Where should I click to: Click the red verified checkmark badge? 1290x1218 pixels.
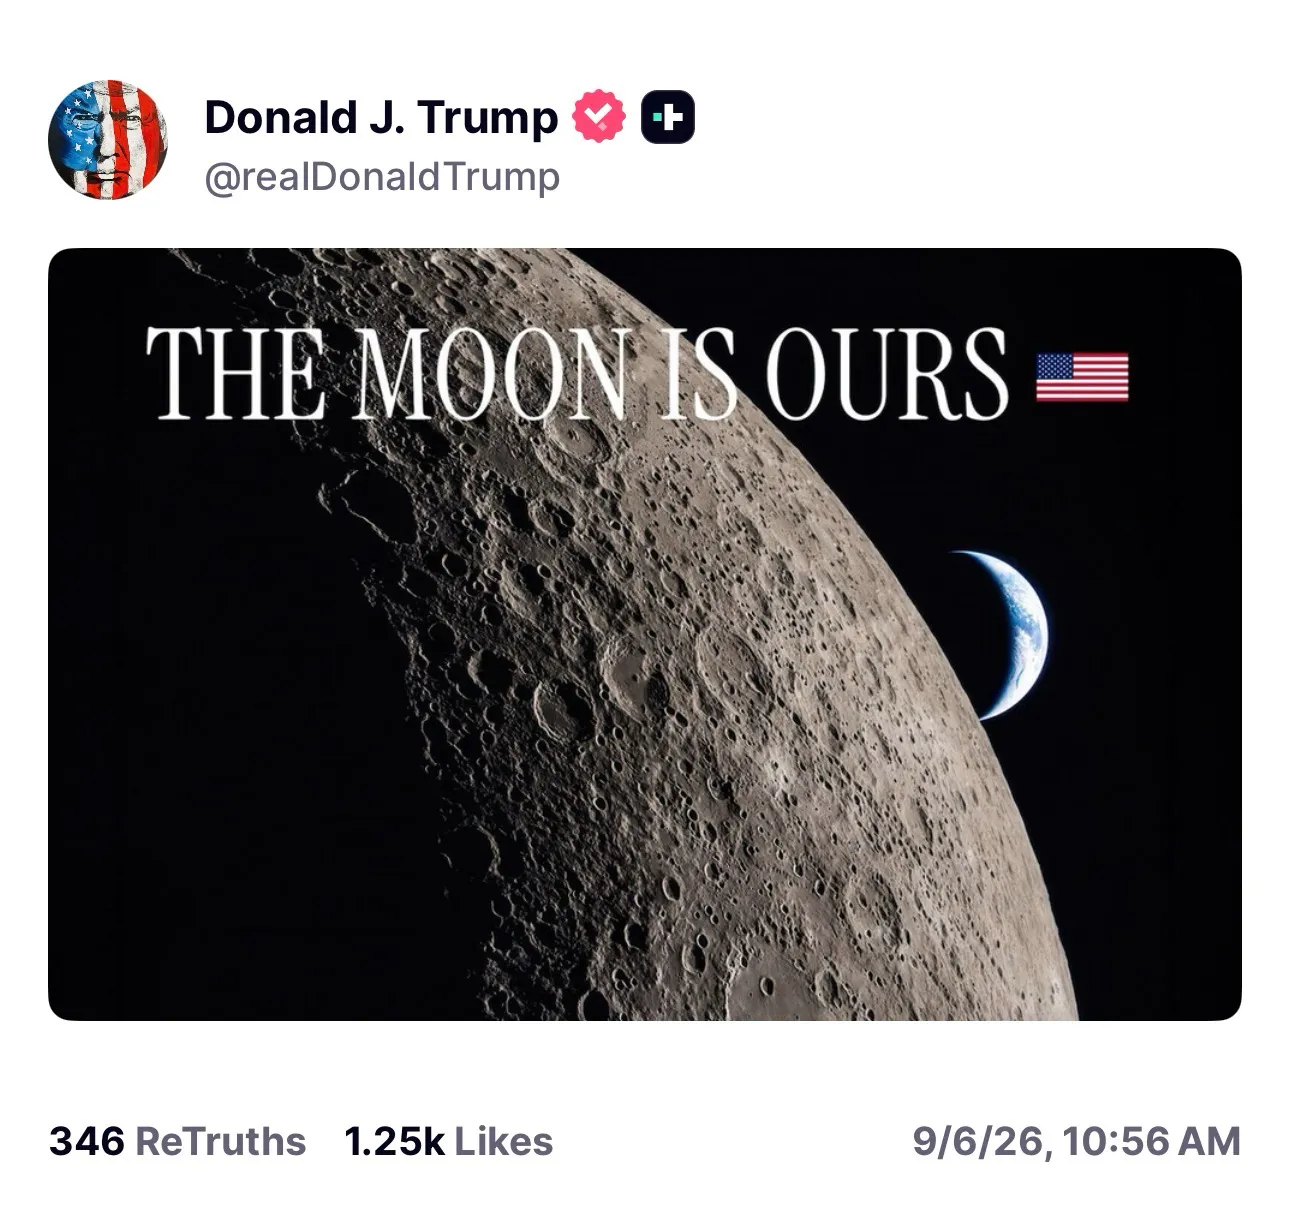pyautogui.click(x=598, y=117)
